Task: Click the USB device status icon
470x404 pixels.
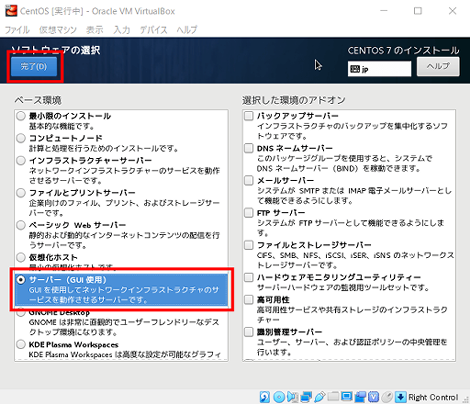Action: tap(320, 397)
